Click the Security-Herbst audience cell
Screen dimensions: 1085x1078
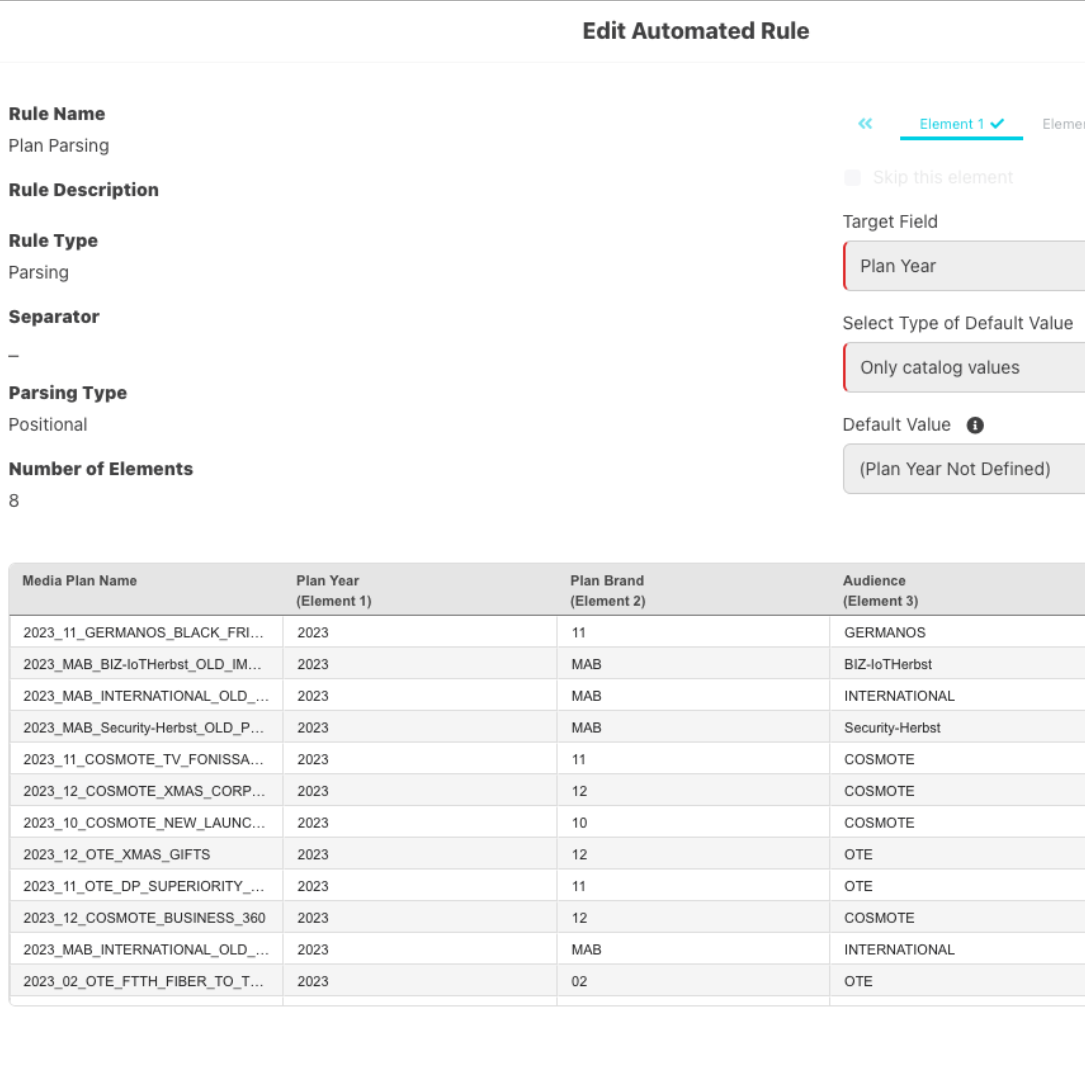point(892,728)
